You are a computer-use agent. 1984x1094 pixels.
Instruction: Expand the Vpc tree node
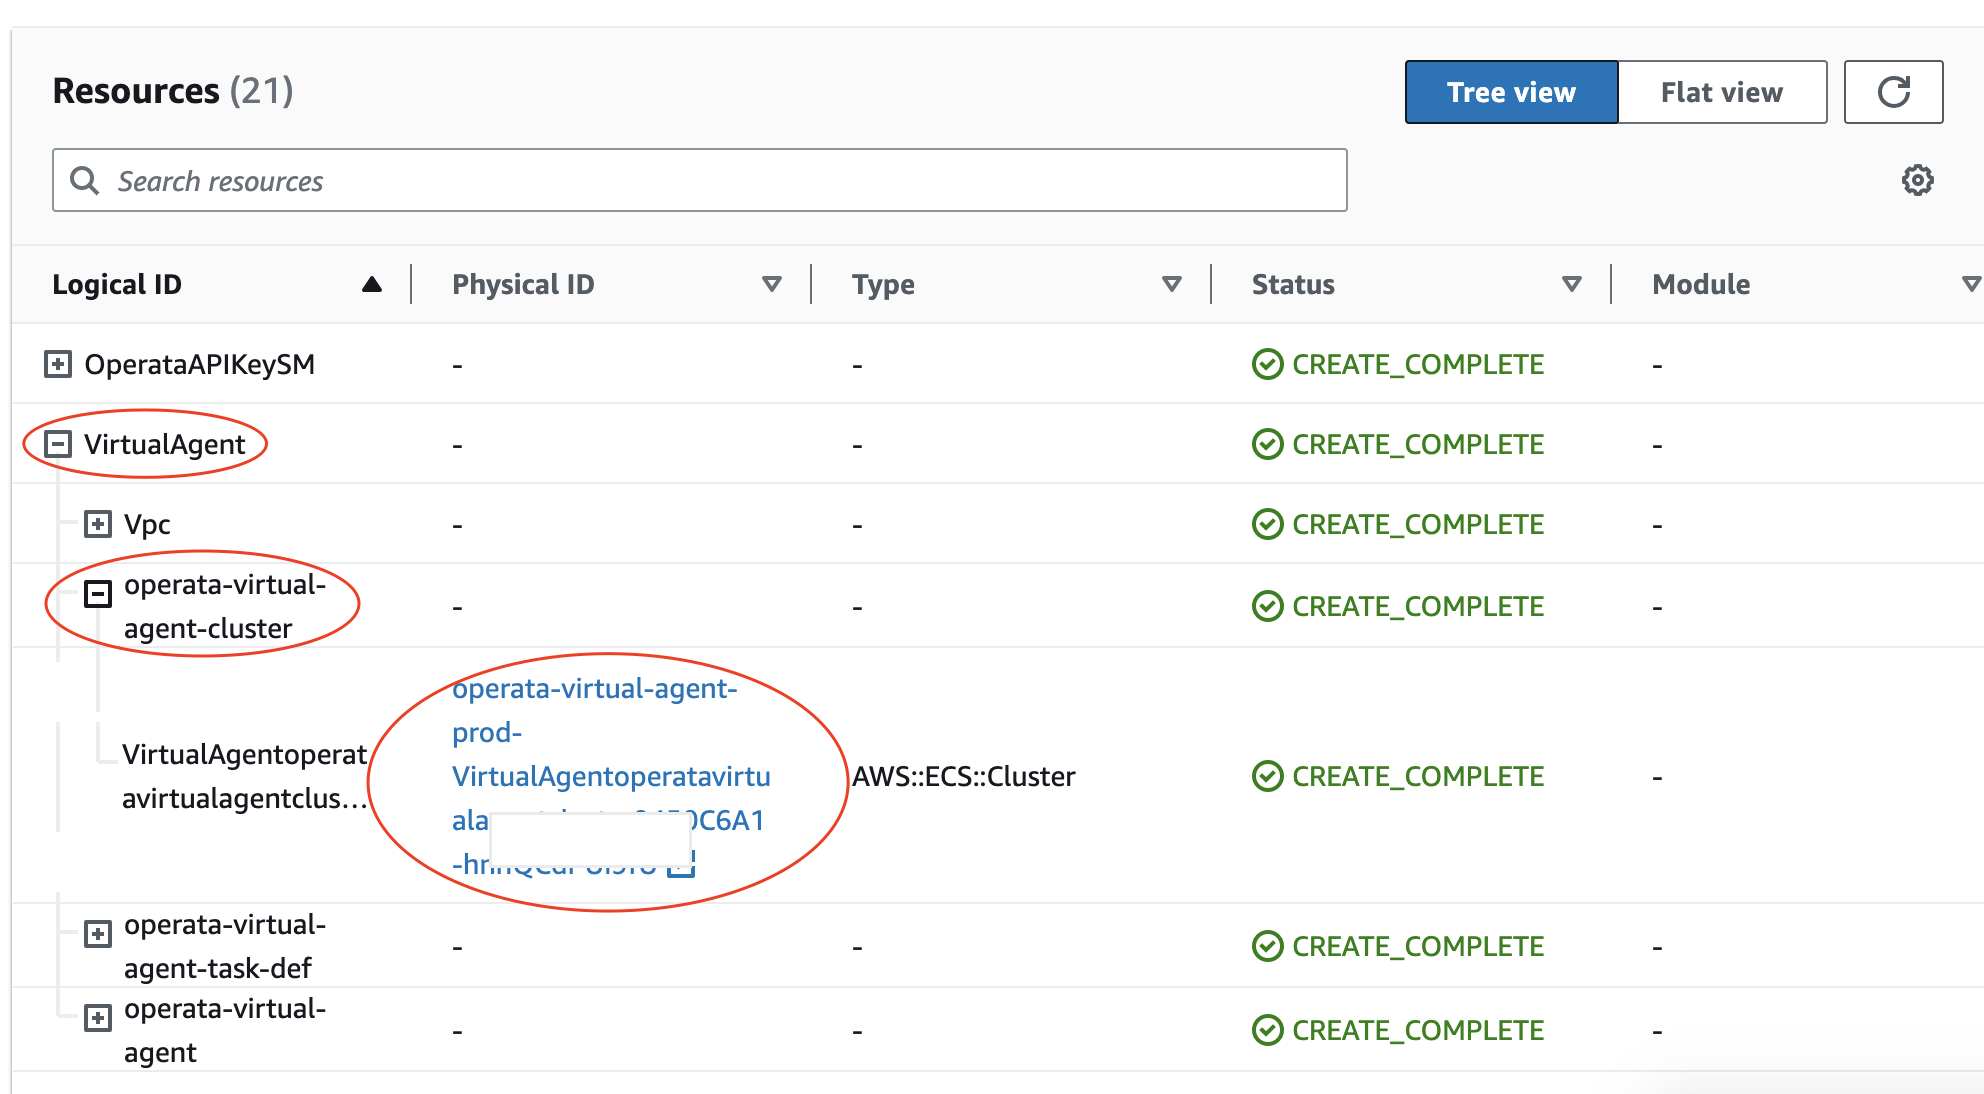tap(98, 524)
